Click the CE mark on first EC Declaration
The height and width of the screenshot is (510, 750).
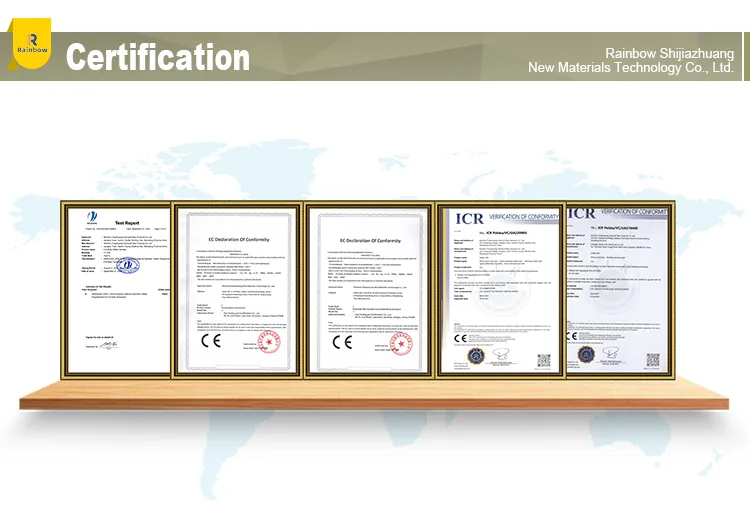point(210,341)
